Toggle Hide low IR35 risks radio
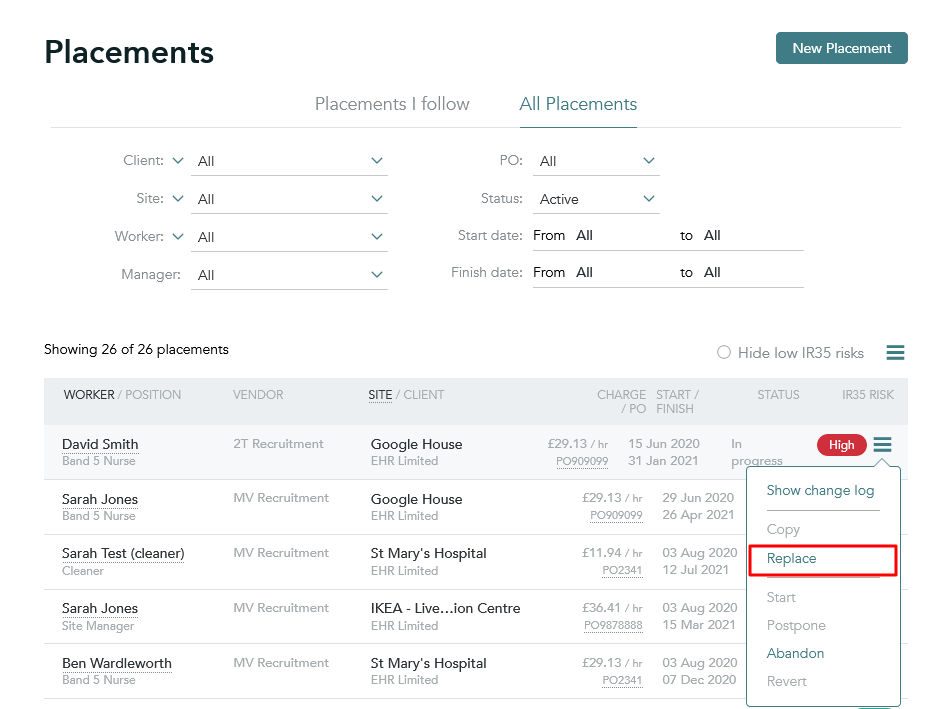Image resolution: width=951 pixels, height=709 pixels. pos(724,352)
